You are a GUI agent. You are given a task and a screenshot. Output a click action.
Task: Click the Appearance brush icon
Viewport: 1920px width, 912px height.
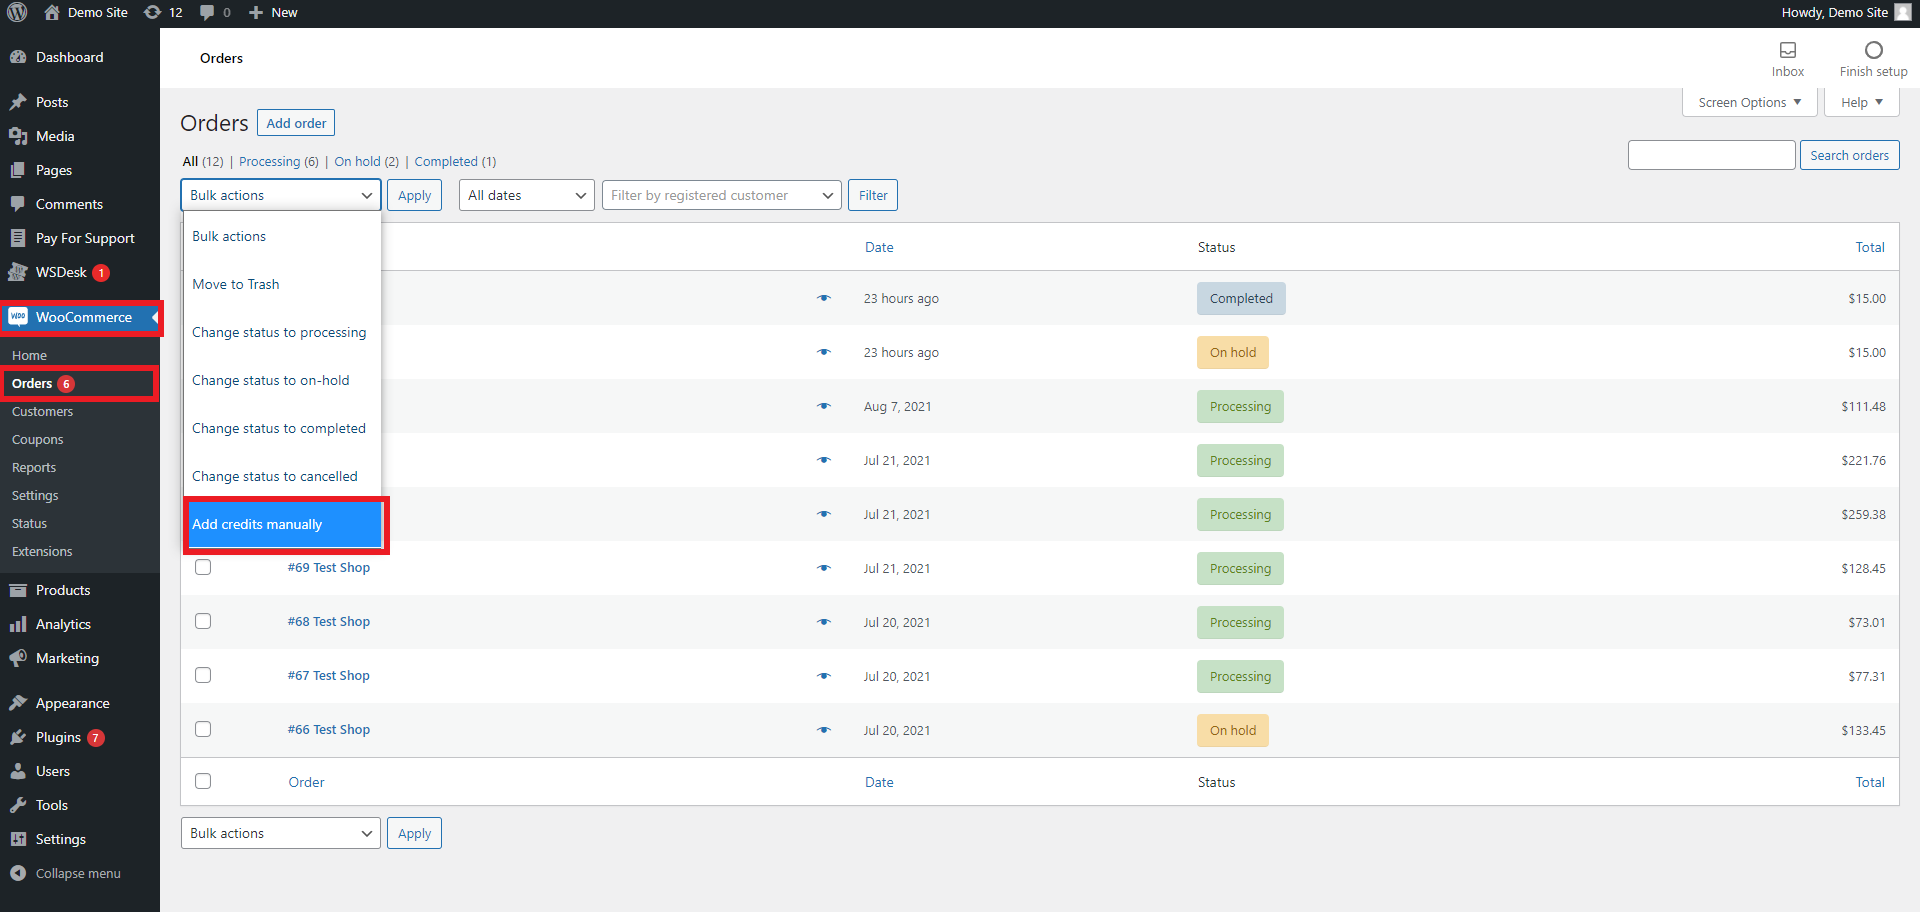(18, 703)
